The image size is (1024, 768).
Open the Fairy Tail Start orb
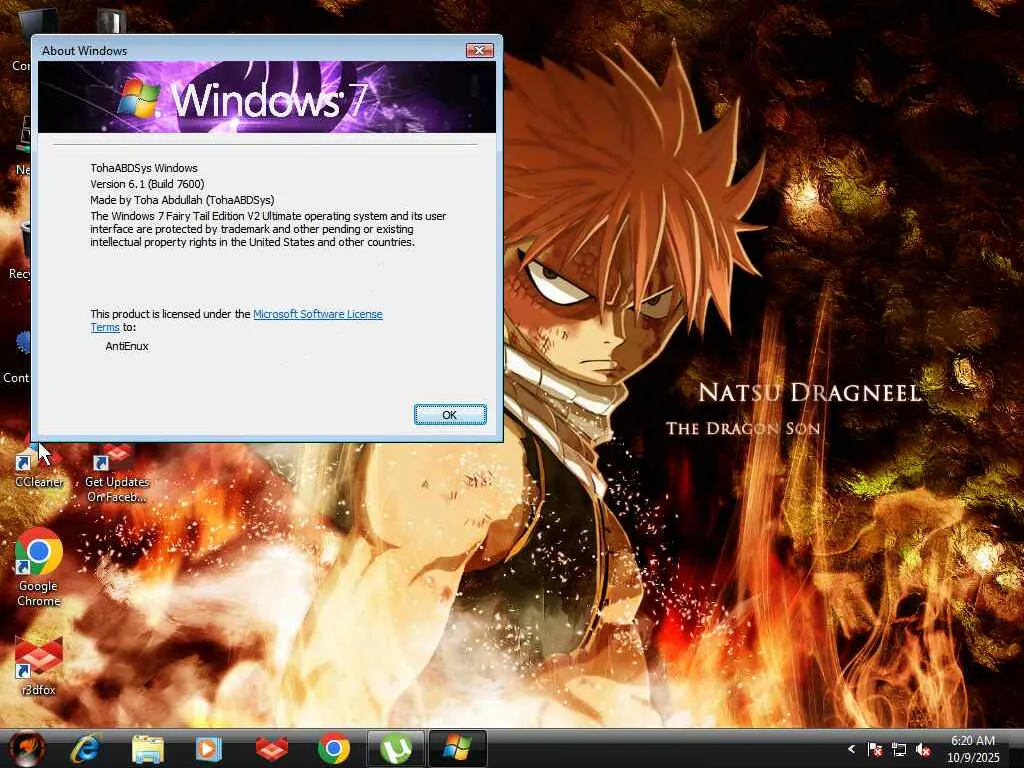click(x=27, y=748)
